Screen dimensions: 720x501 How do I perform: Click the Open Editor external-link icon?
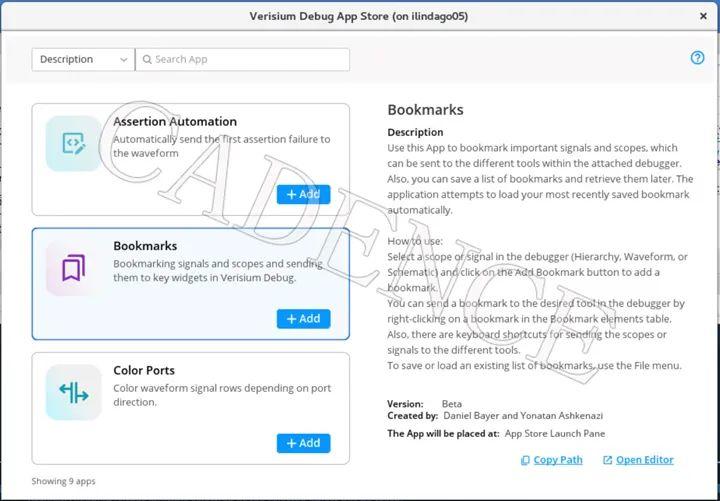coord(607,460)
